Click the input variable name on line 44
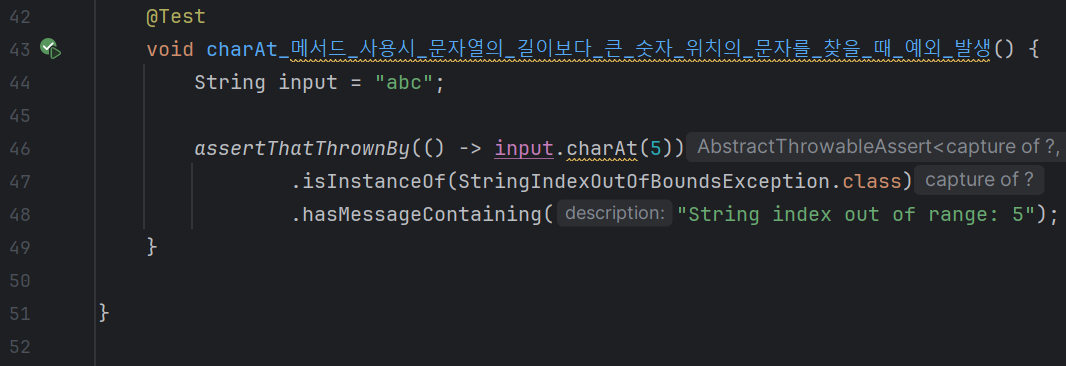This screenshot has width=1066, height=366. tap(308, 83)
